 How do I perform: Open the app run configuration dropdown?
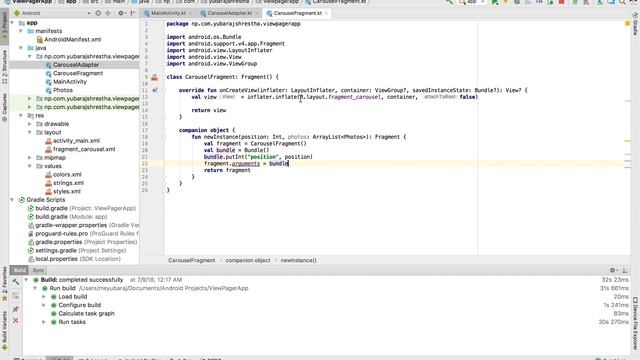tap(473, 2)
